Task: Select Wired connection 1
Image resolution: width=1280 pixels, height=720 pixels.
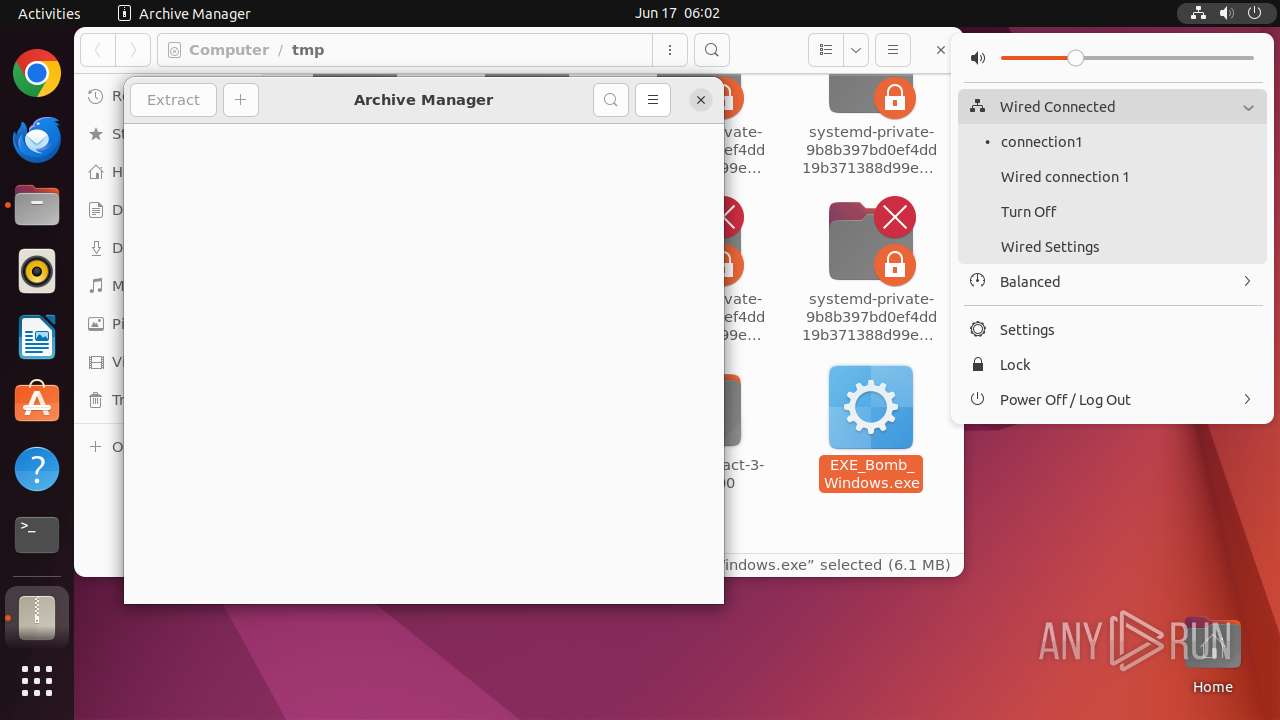Action: pos(1112,177)
